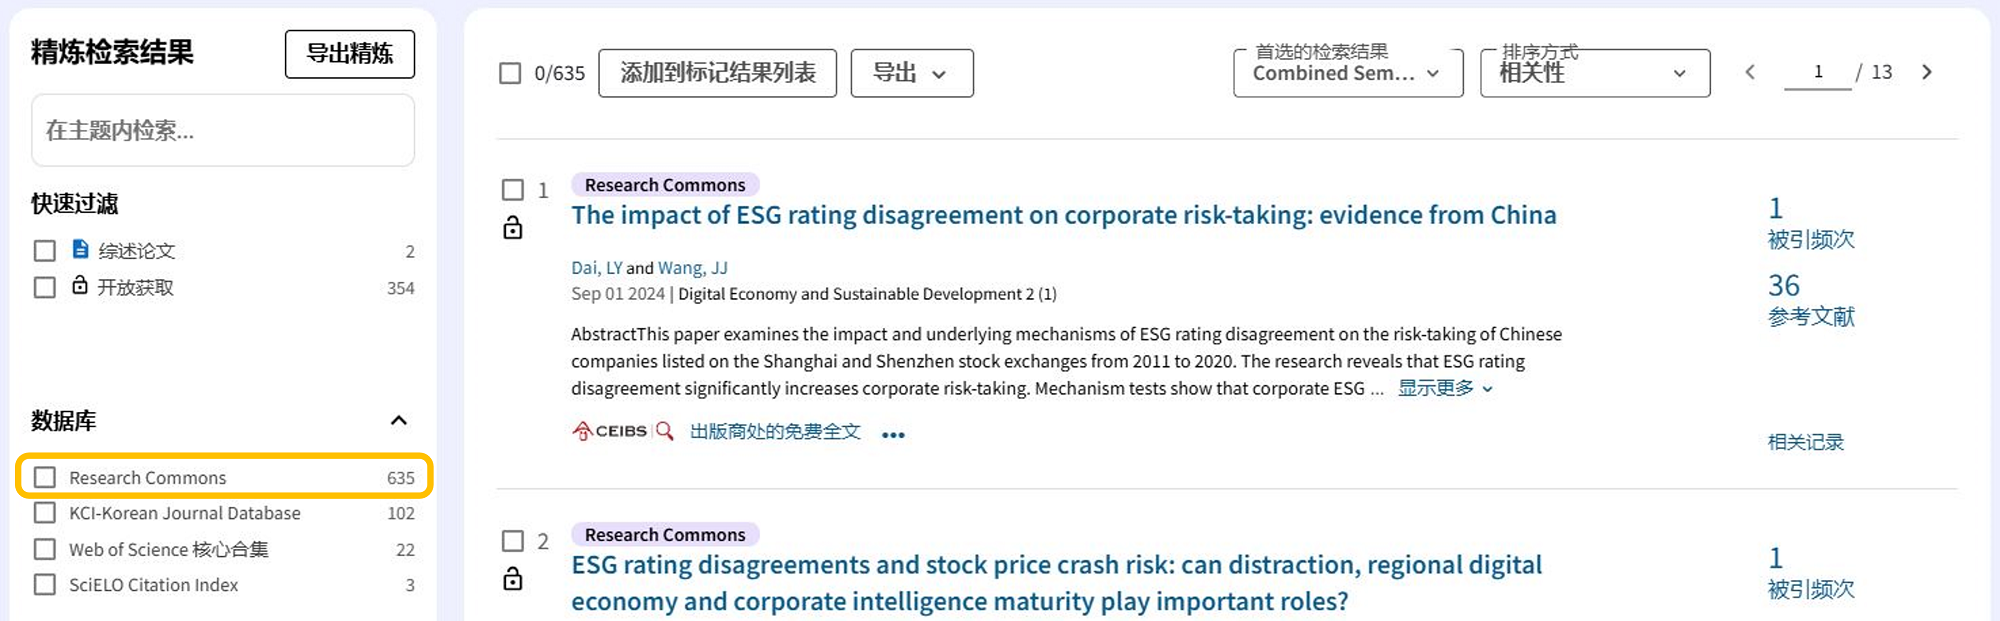This screenshot has height=621, width=2000.
Task: Enable the KCI-Korean Journal Database checkbox
Action: 45,513
